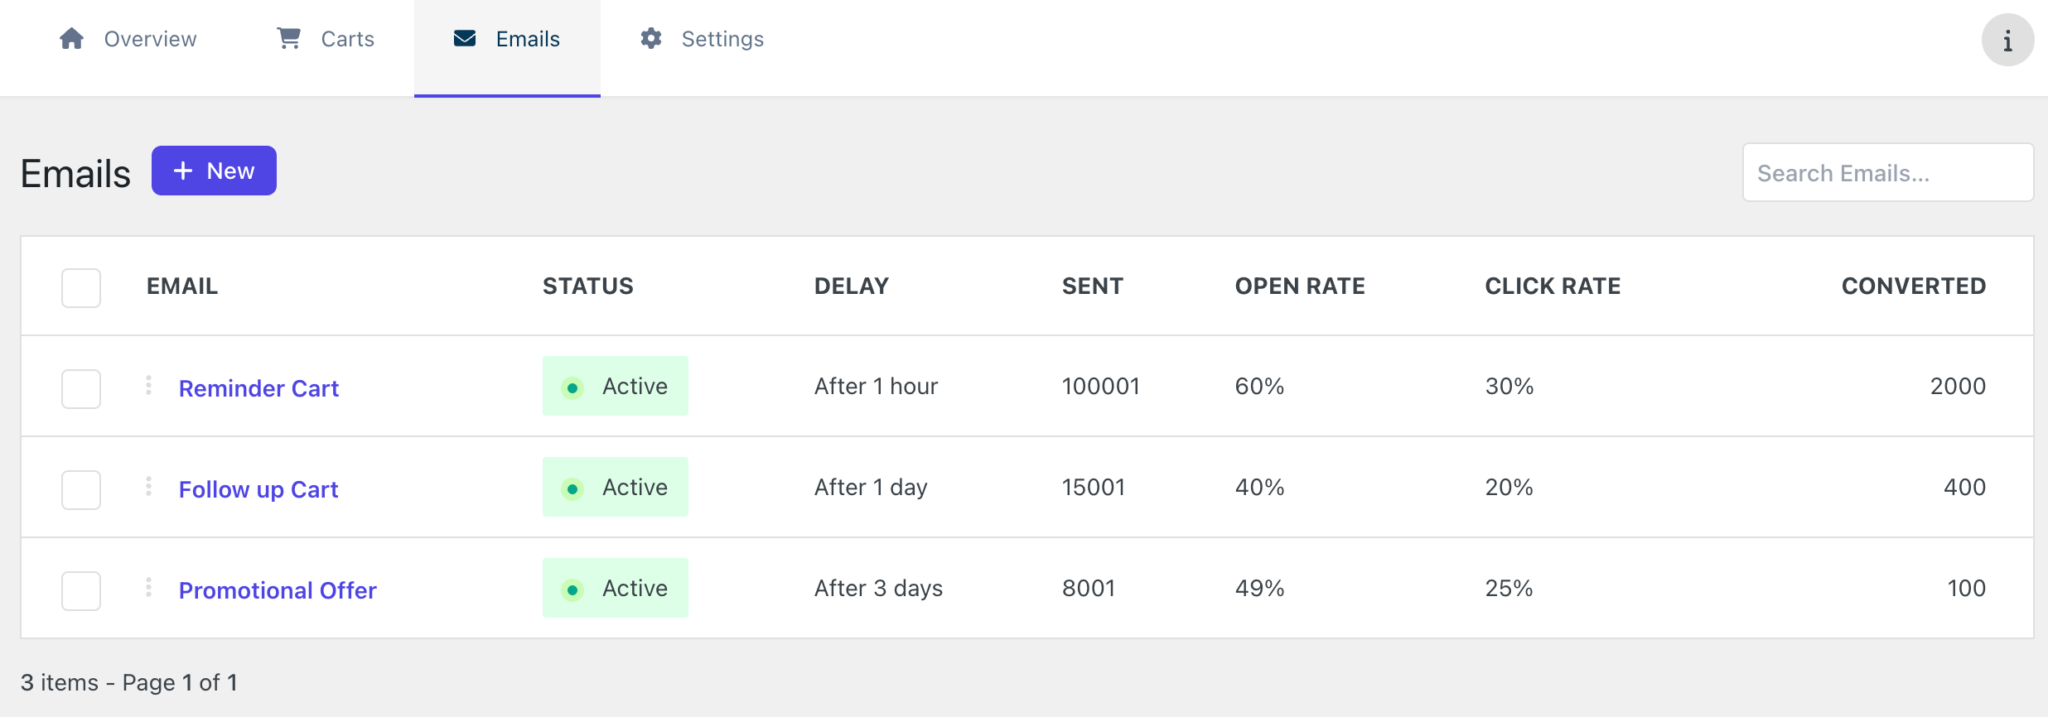Open the info icon in the top right corner
Viewport: 2048px width, 717px height.
2008,40
